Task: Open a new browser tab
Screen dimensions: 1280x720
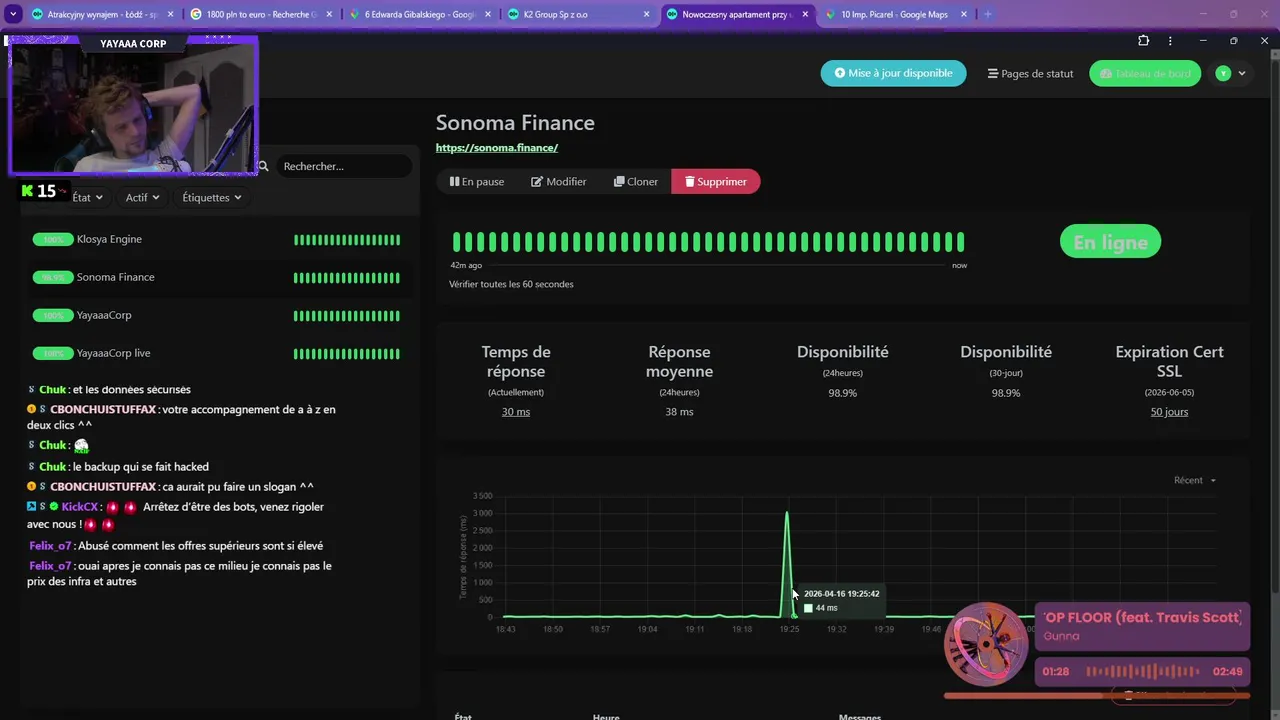Action: click(x=988, y=15)
